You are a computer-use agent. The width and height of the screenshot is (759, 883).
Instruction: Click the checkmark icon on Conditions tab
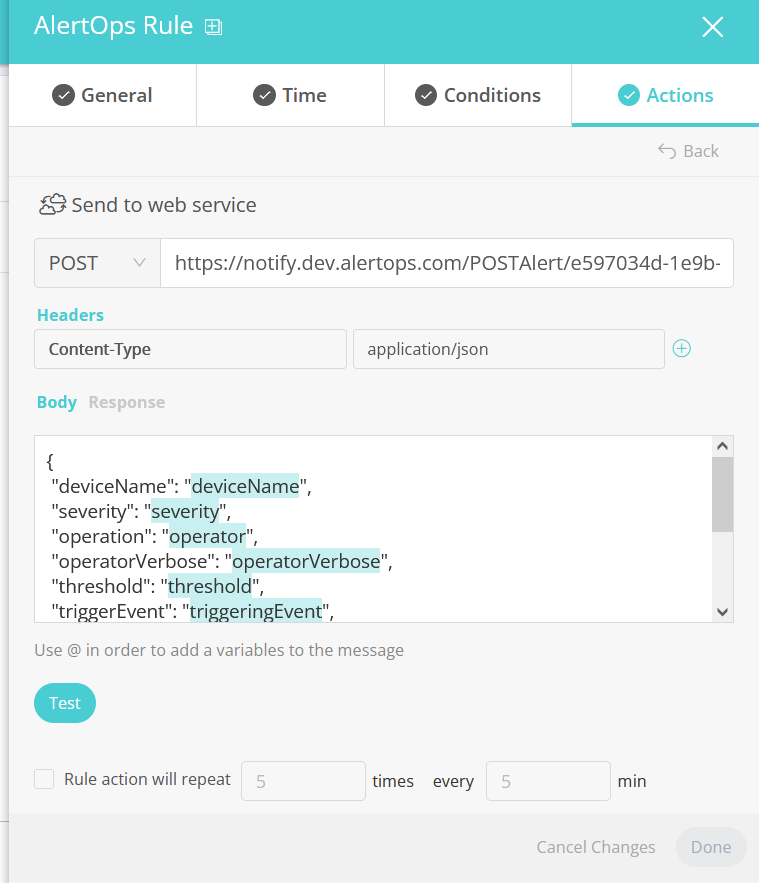(x=426, y=96)
